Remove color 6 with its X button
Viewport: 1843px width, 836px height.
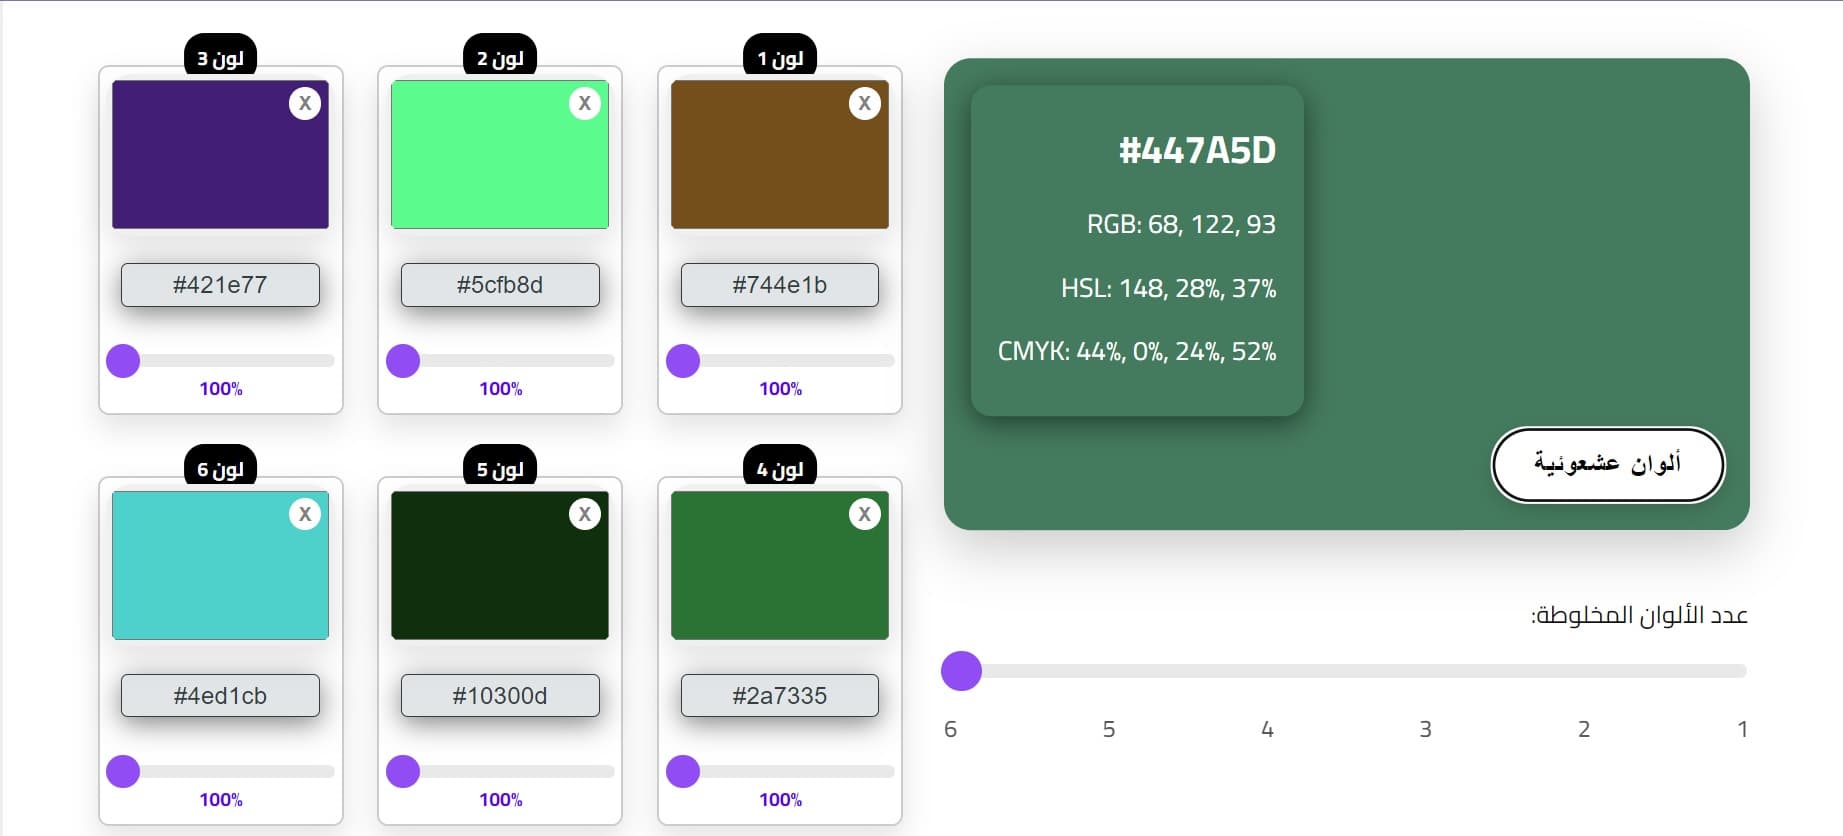click(x=305, y=514)
